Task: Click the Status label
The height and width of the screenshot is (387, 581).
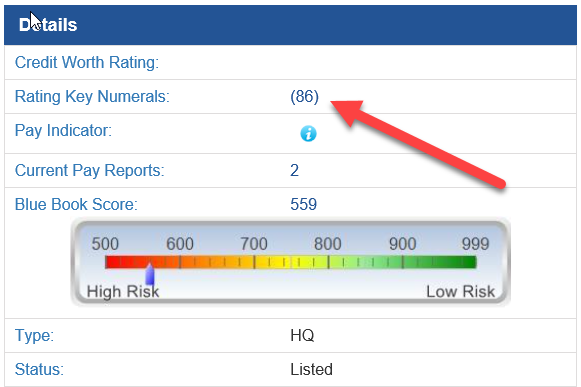Action: click(x=39, y=370)
